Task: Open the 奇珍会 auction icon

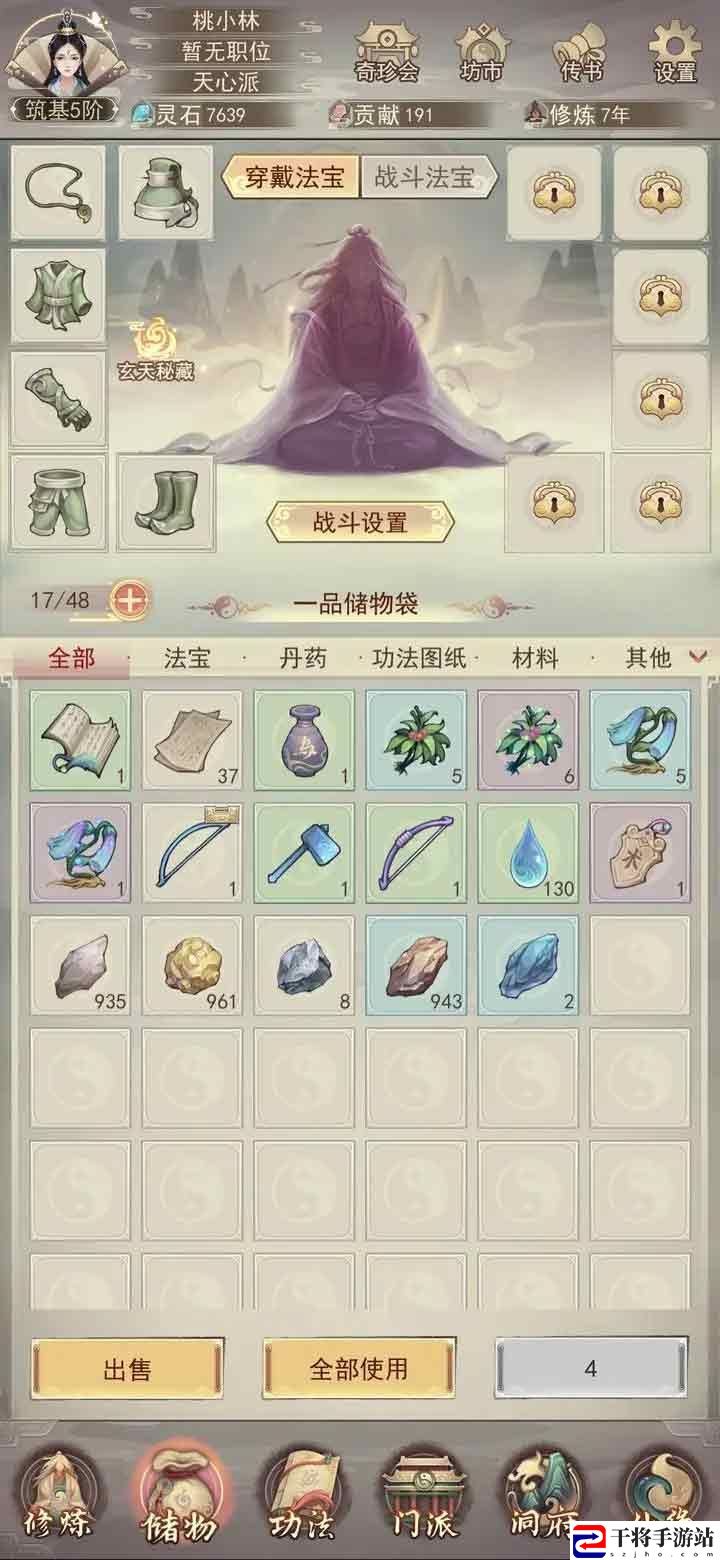Action: tap(385, 50)
